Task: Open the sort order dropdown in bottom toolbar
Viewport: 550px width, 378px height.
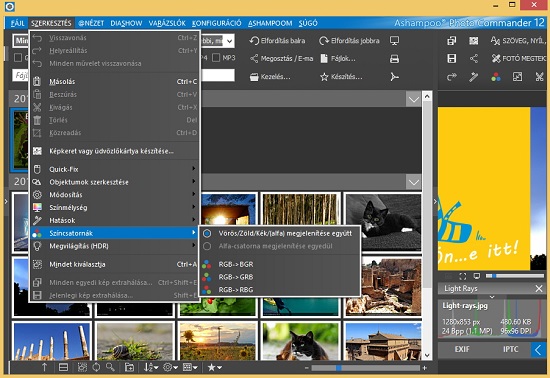Action: click(151, 367)
